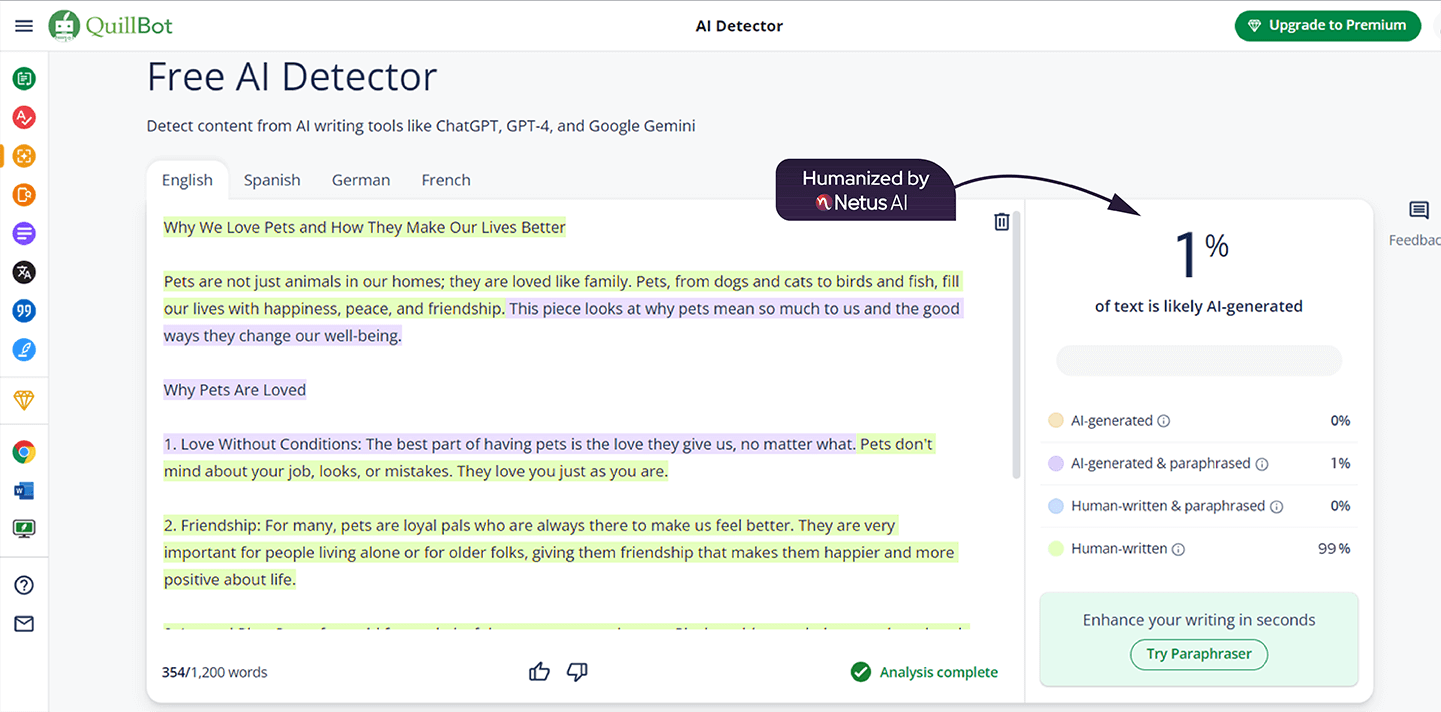Click the Try Paraphraser button
This screenshot has height=712, width=1441.
[1198, 654]
